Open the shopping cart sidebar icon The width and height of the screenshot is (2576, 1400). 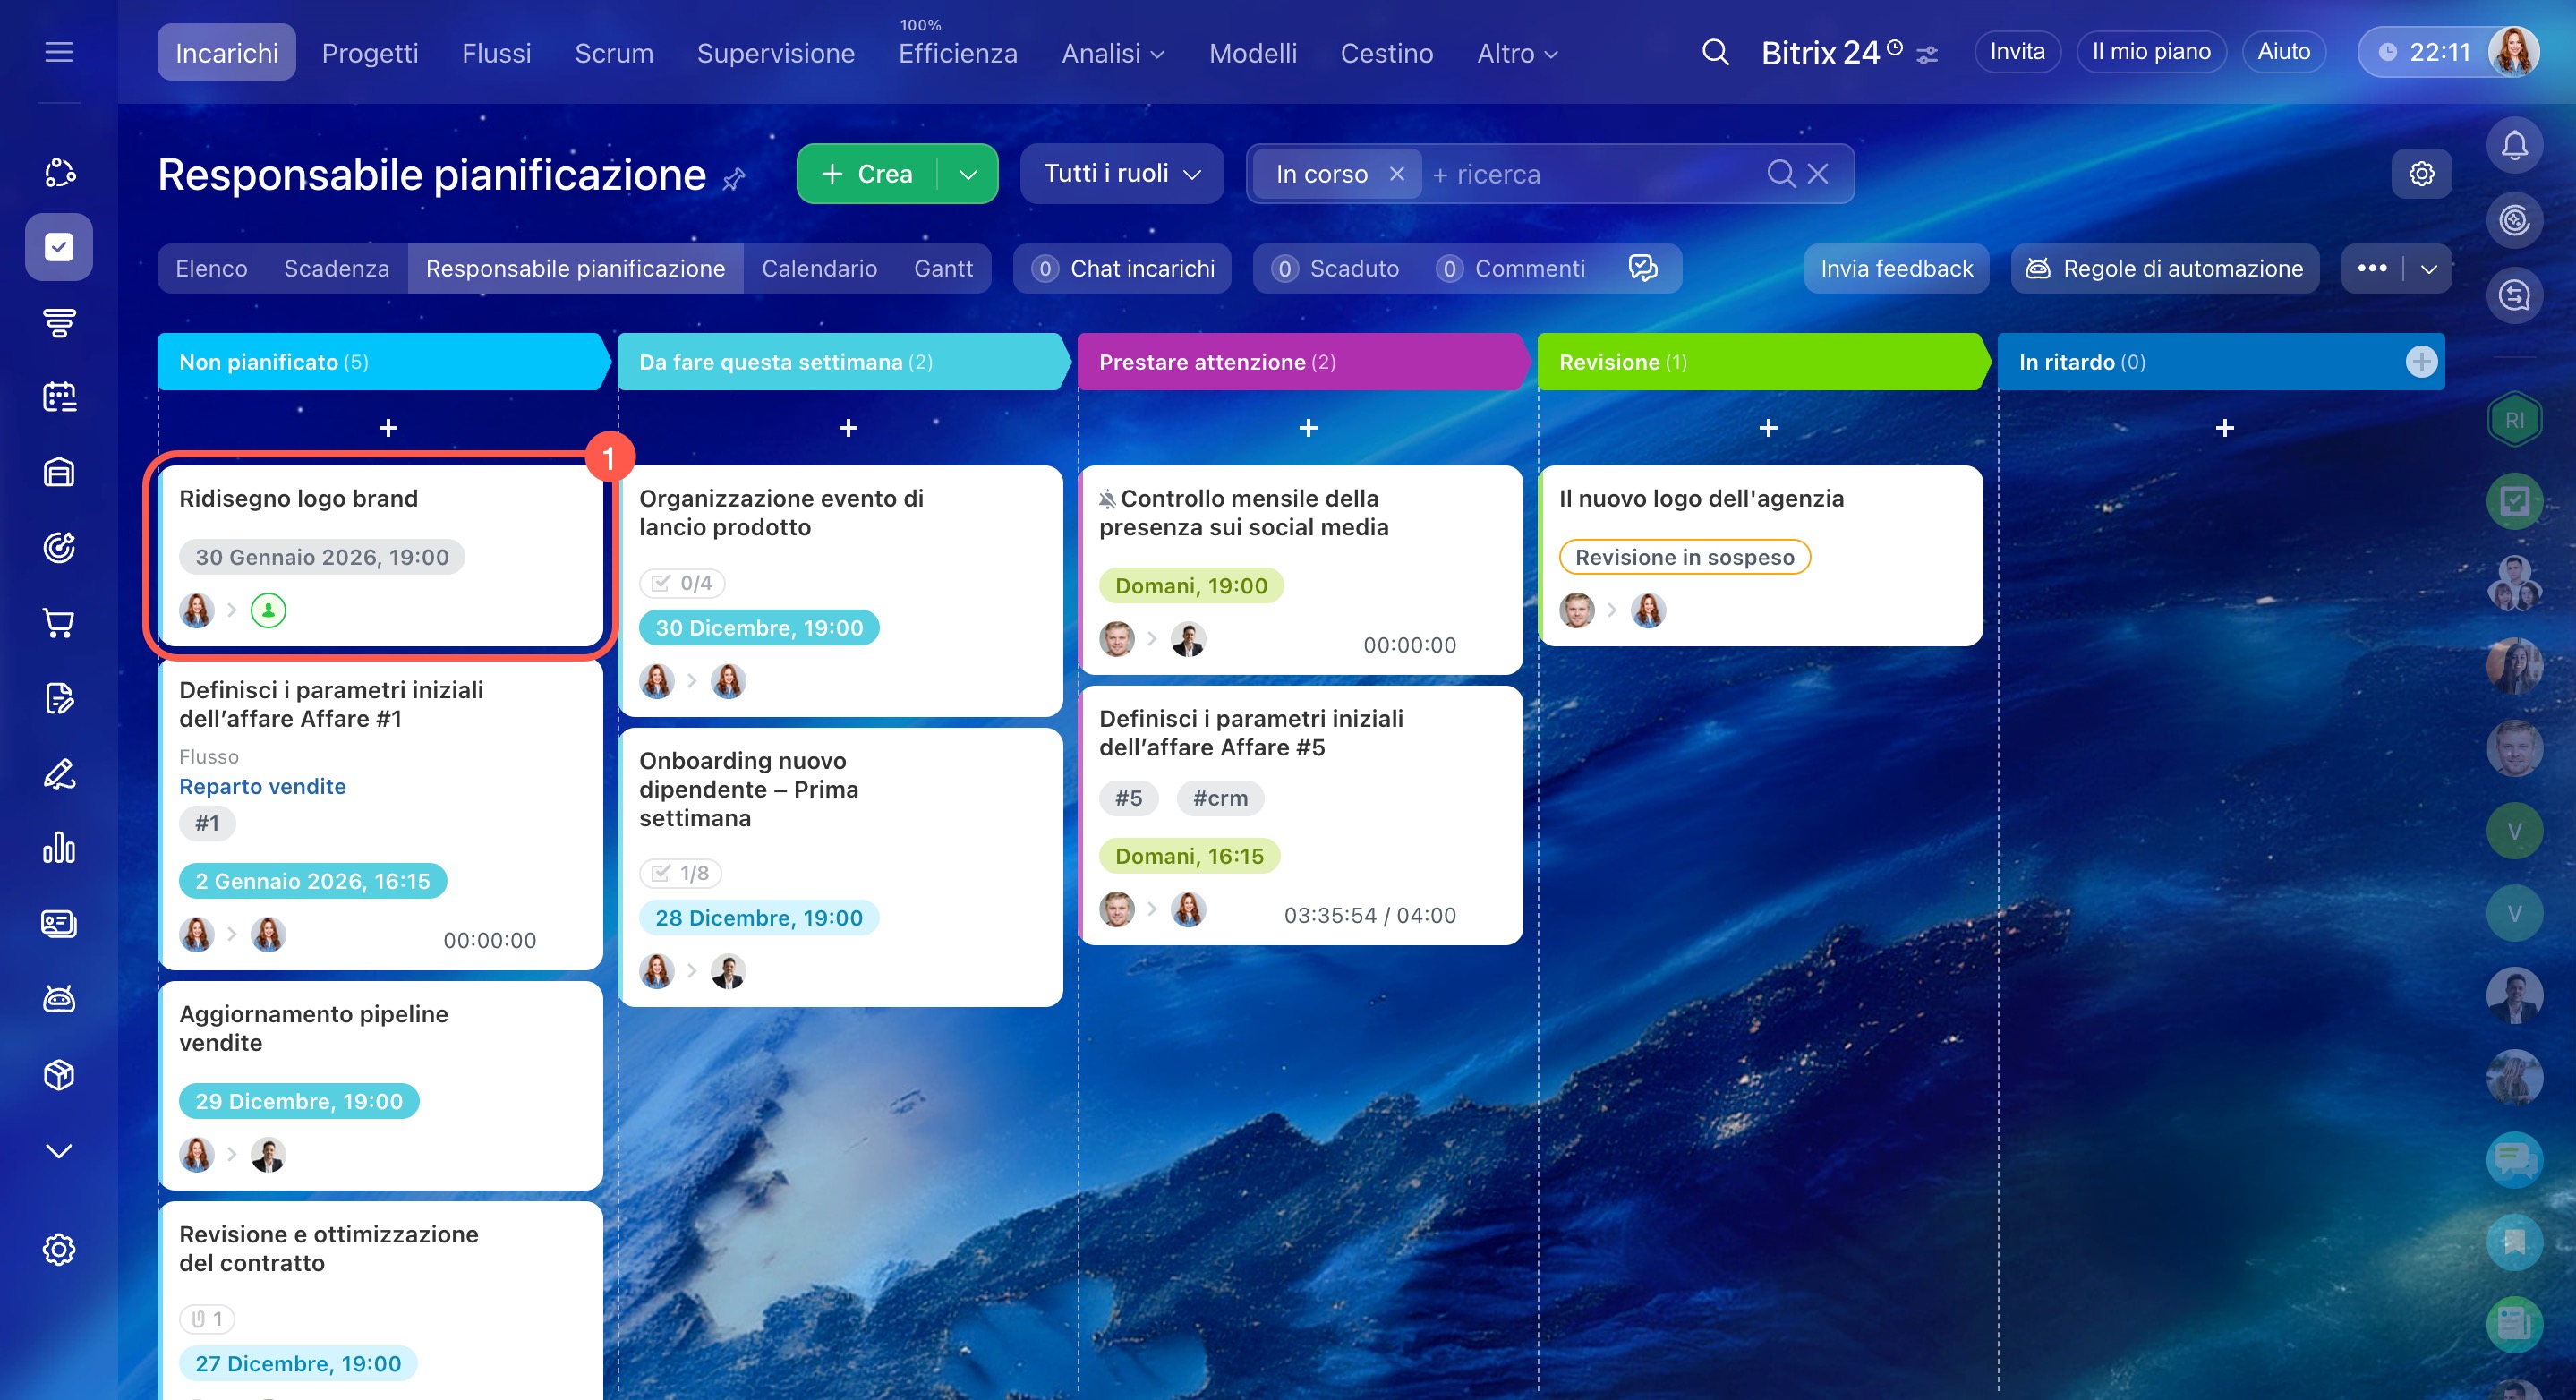[59, 622]
